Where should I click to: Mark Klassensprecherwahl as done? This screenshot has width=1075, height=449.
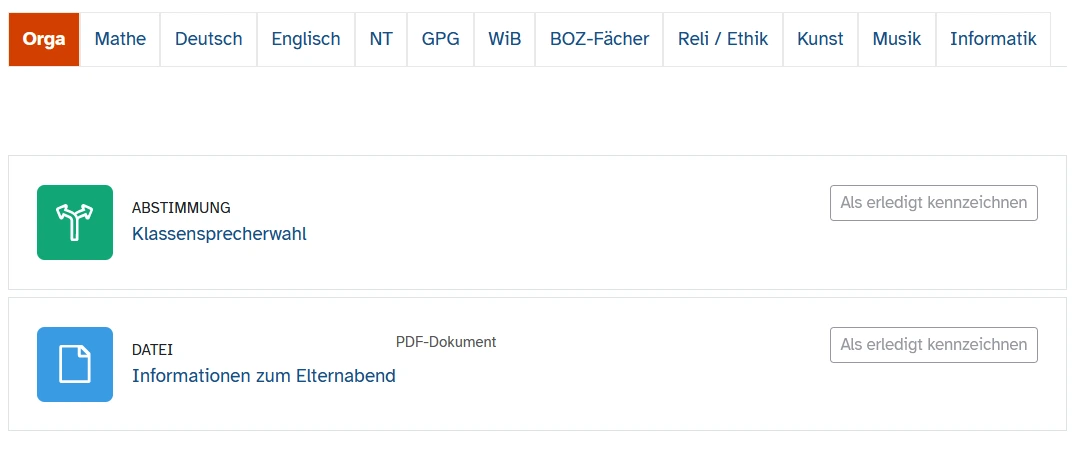point(933,203)
